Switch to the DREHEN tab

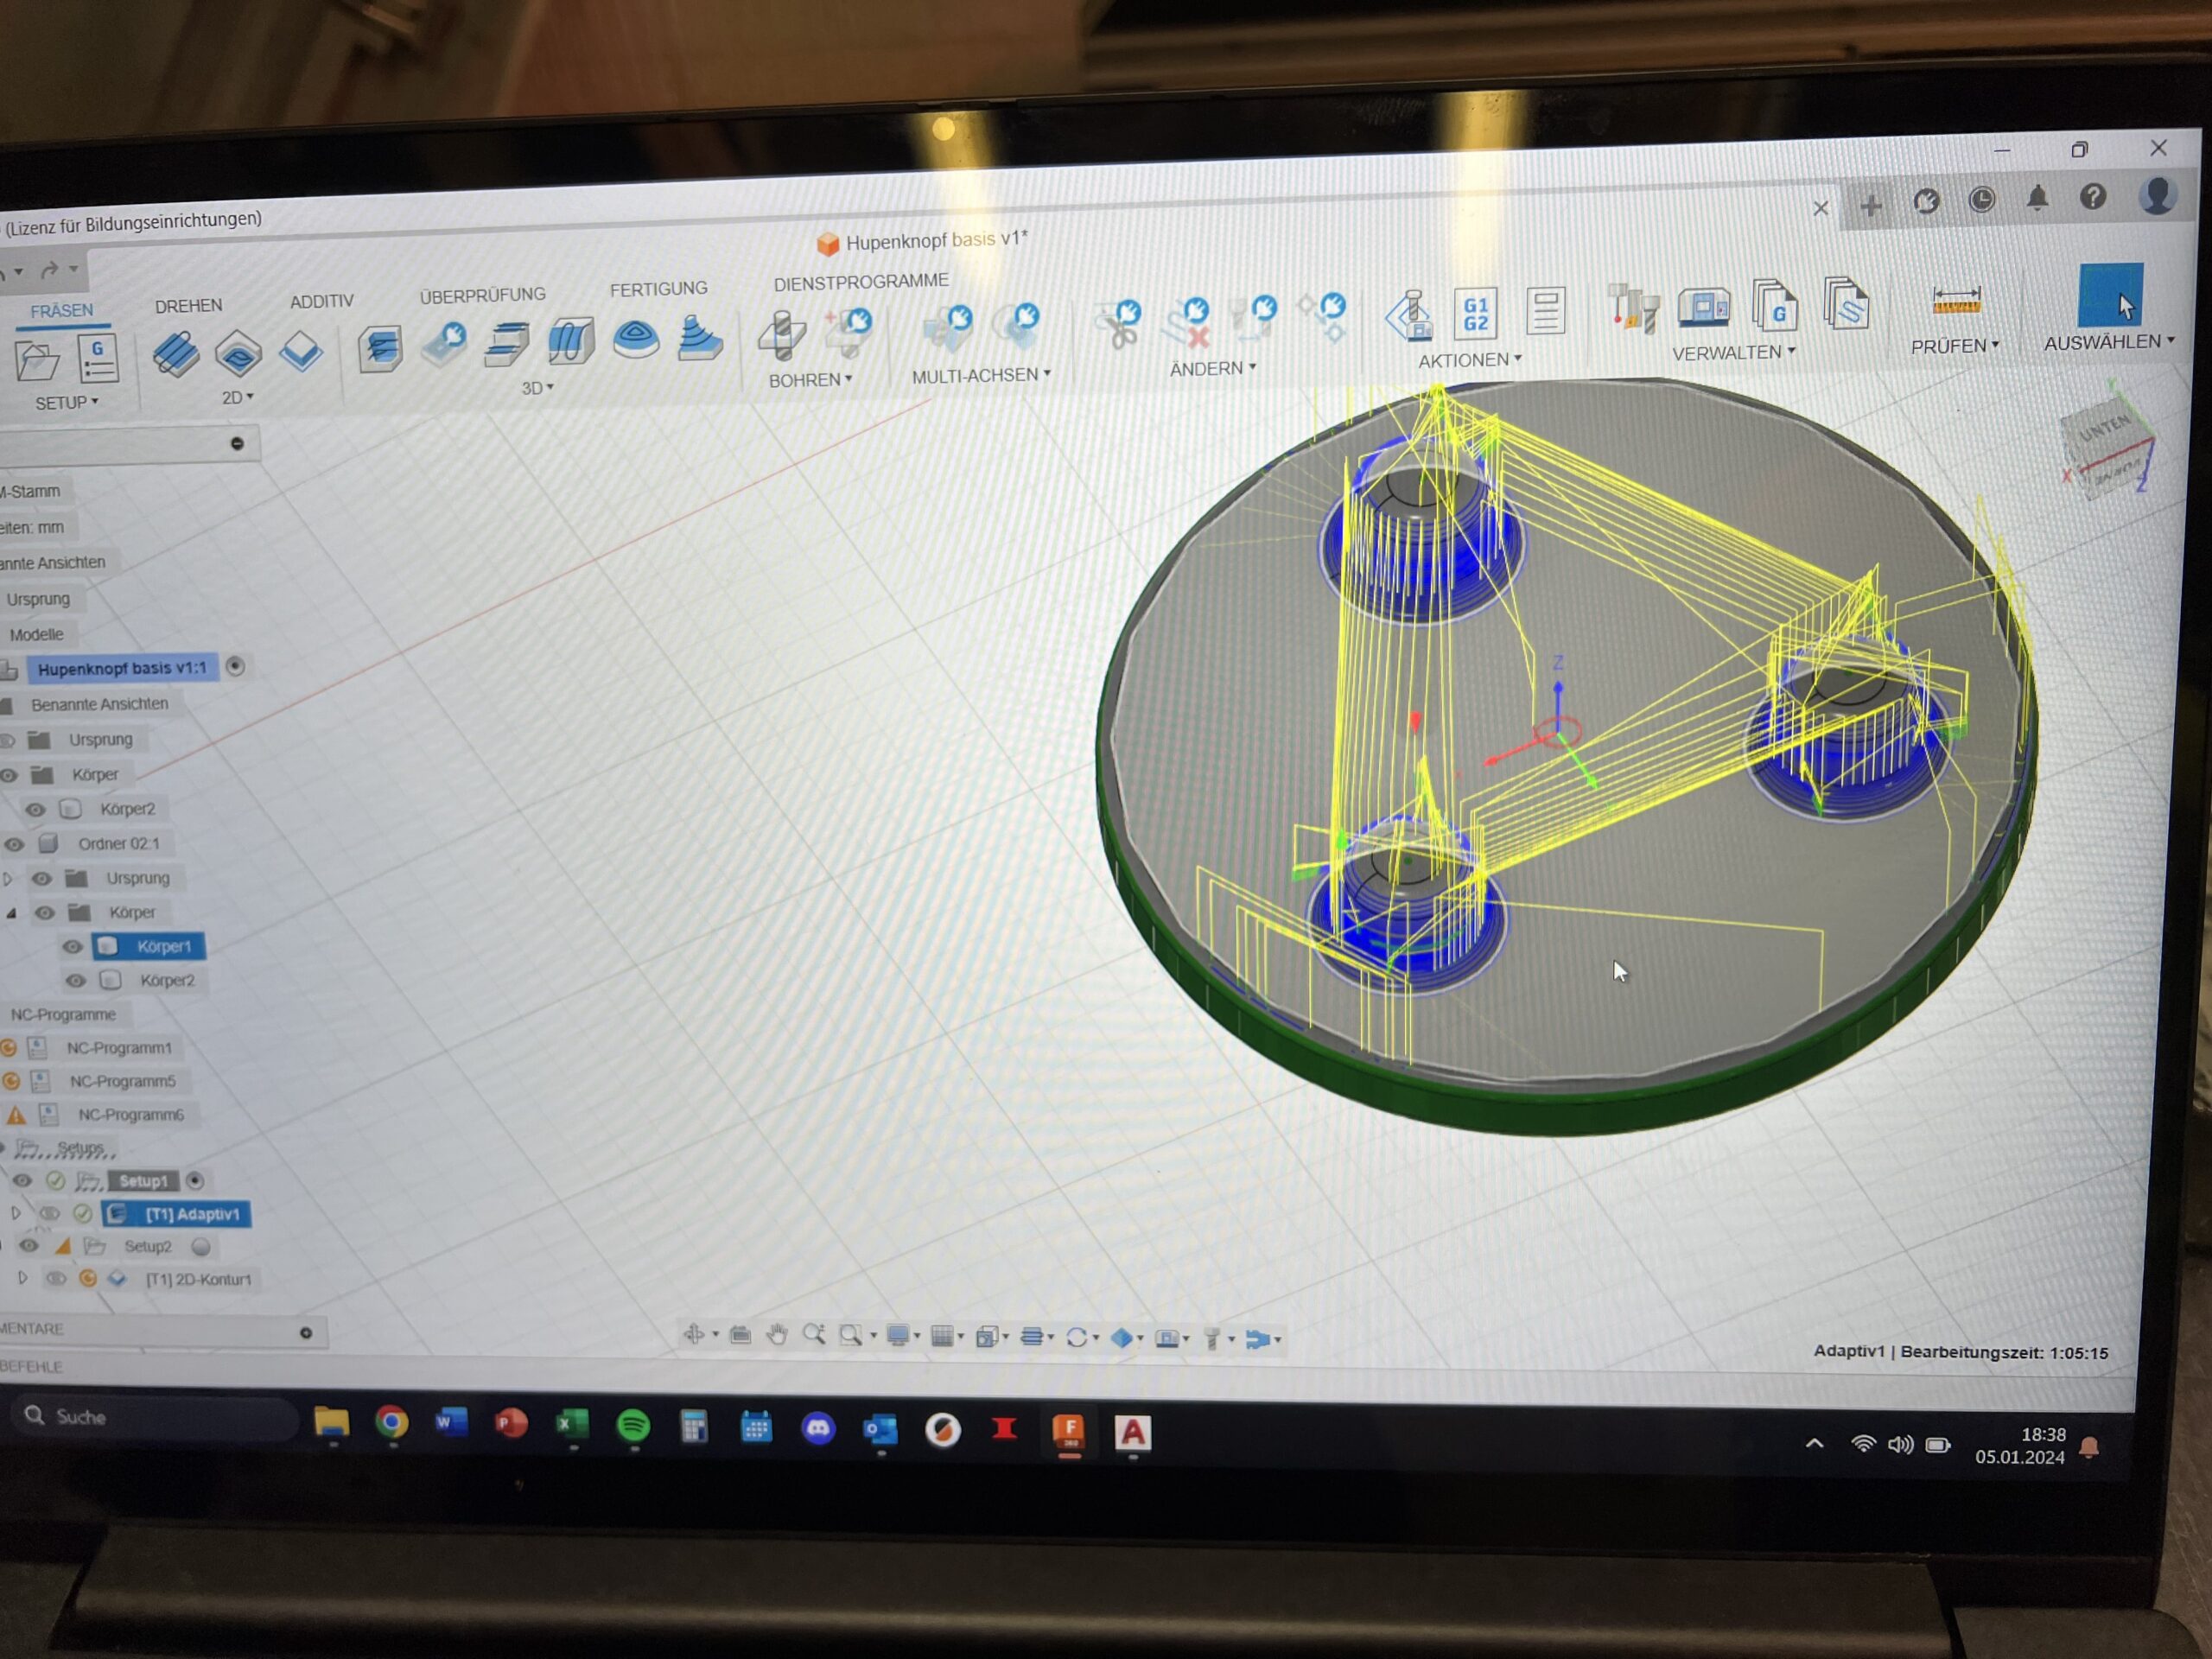click(x=188, y=306)
